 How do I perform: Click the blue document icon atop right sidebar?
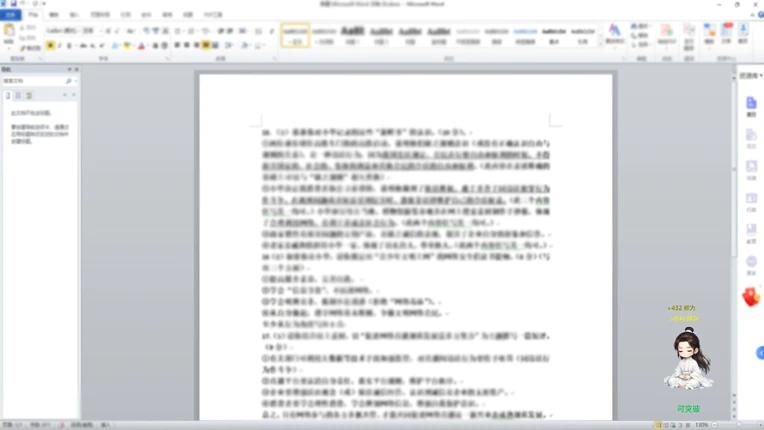(x=751, y=103)
